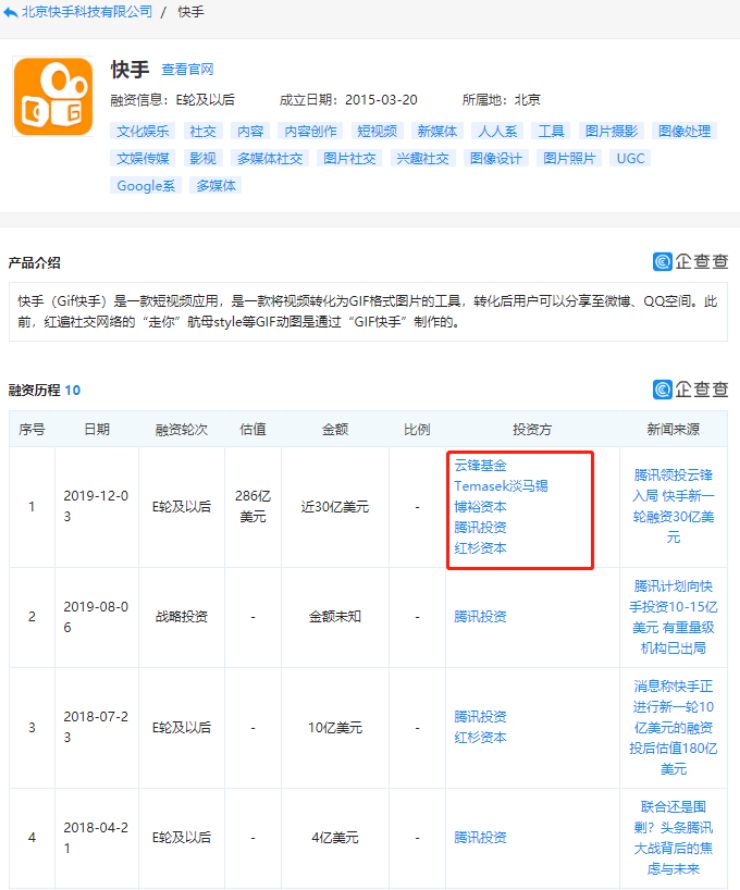The width and height of the screenshot is (740, 890).
Task: Click the 云锋基金 investor link
Action: (480, 465)
